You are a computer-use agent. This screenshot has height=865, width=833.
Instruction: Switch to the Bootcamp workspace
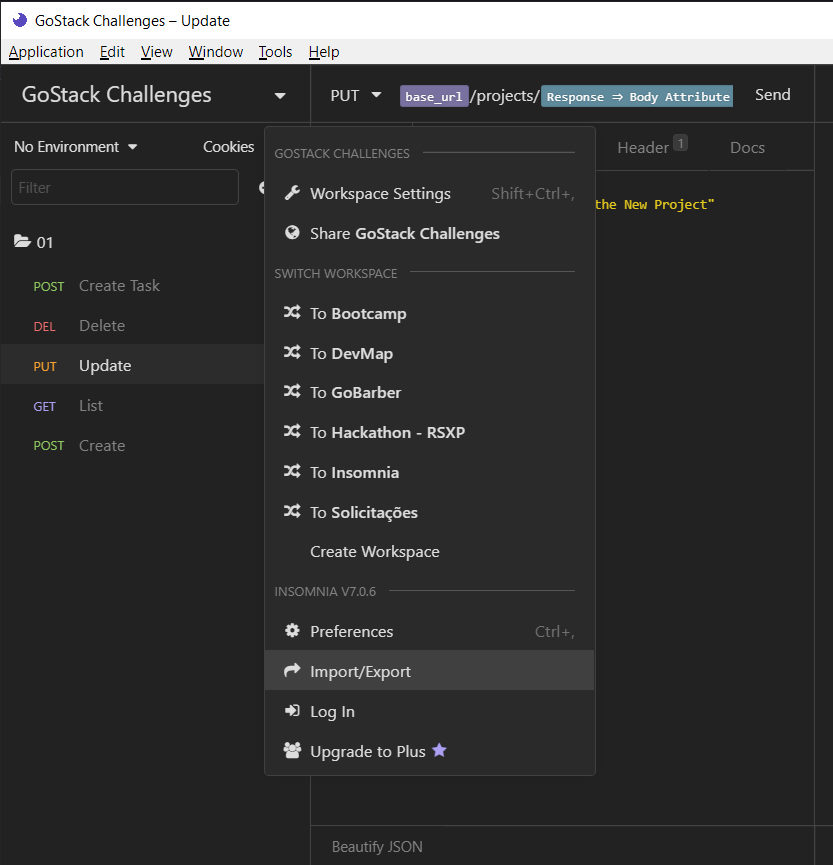coord(429,313)
